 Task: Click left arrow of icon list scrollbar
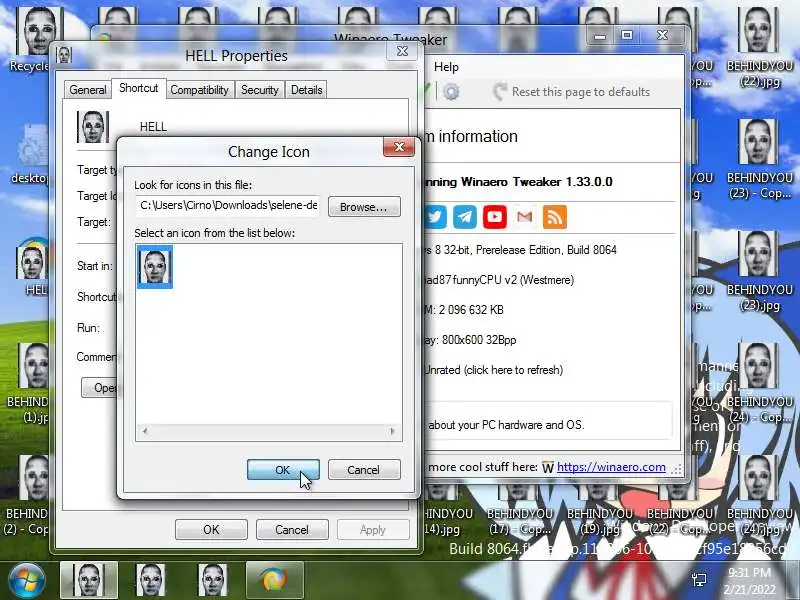[145, 431]
